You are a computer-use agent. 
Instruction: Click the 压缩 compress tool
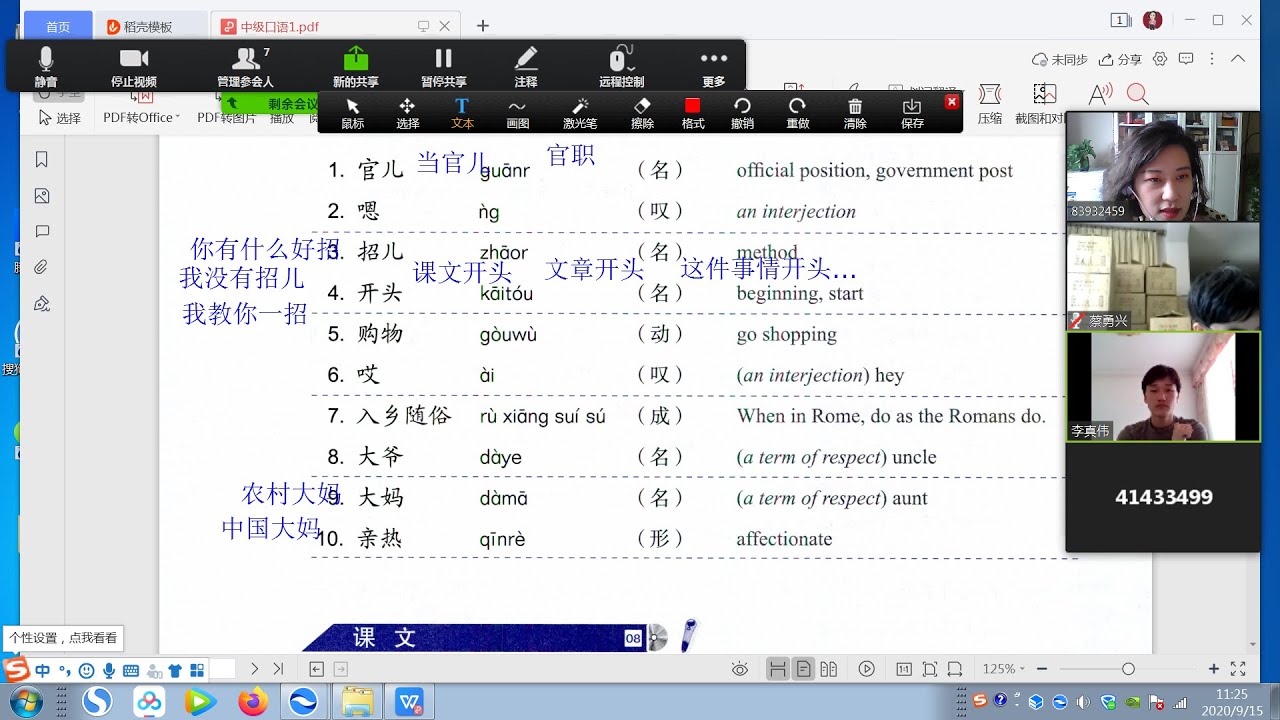pos(990,105)
